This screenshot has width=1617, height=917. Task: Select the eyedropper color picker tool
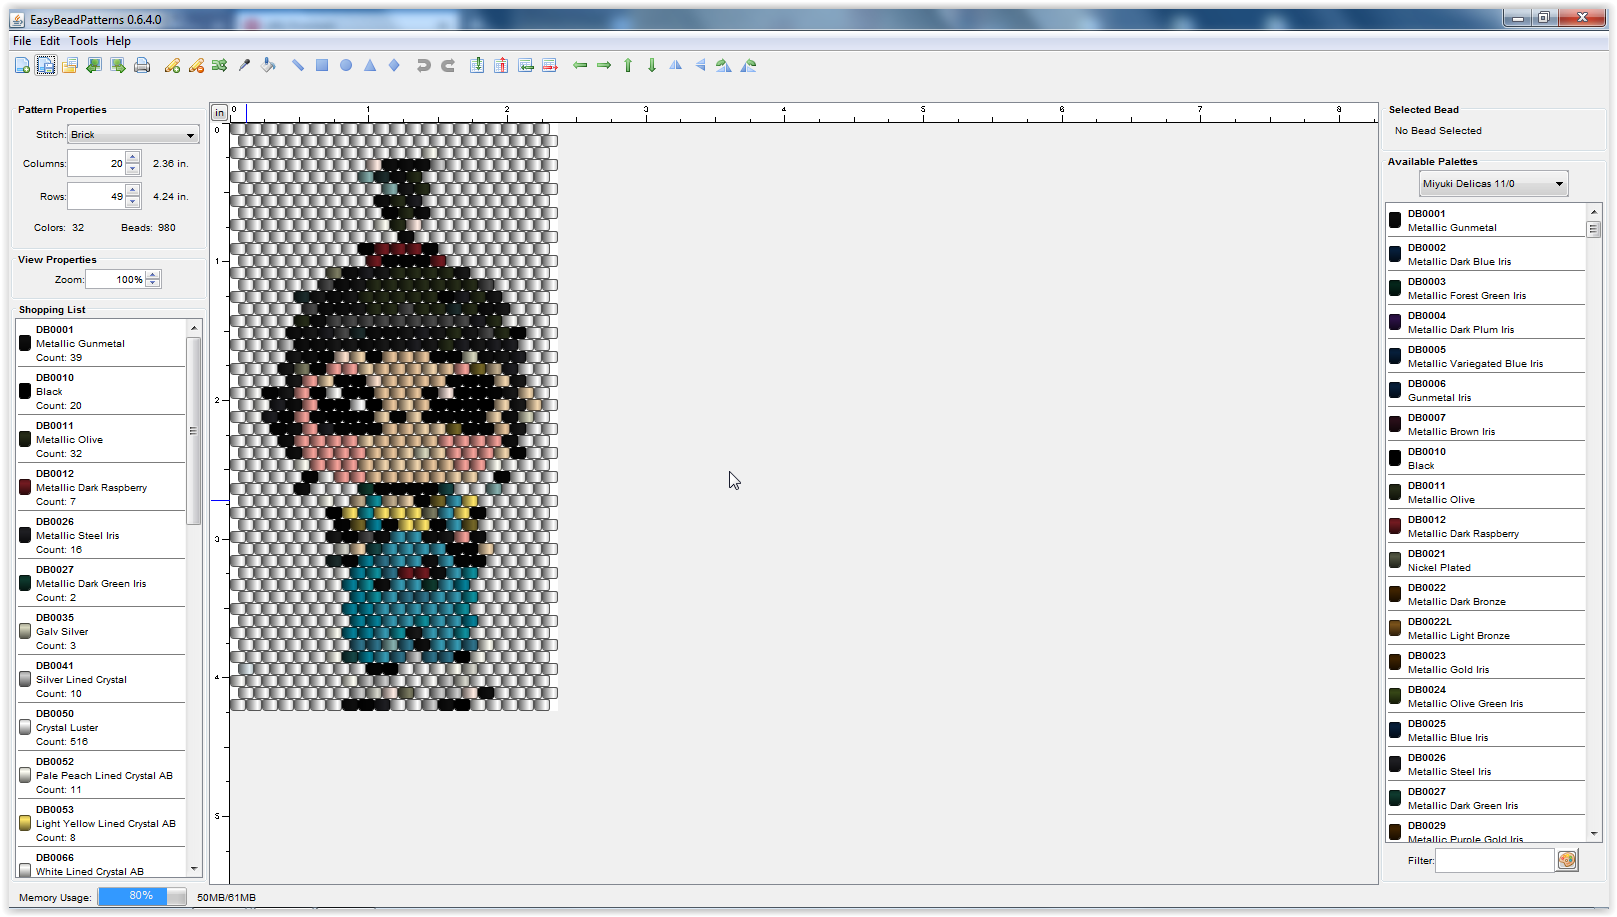244,65
